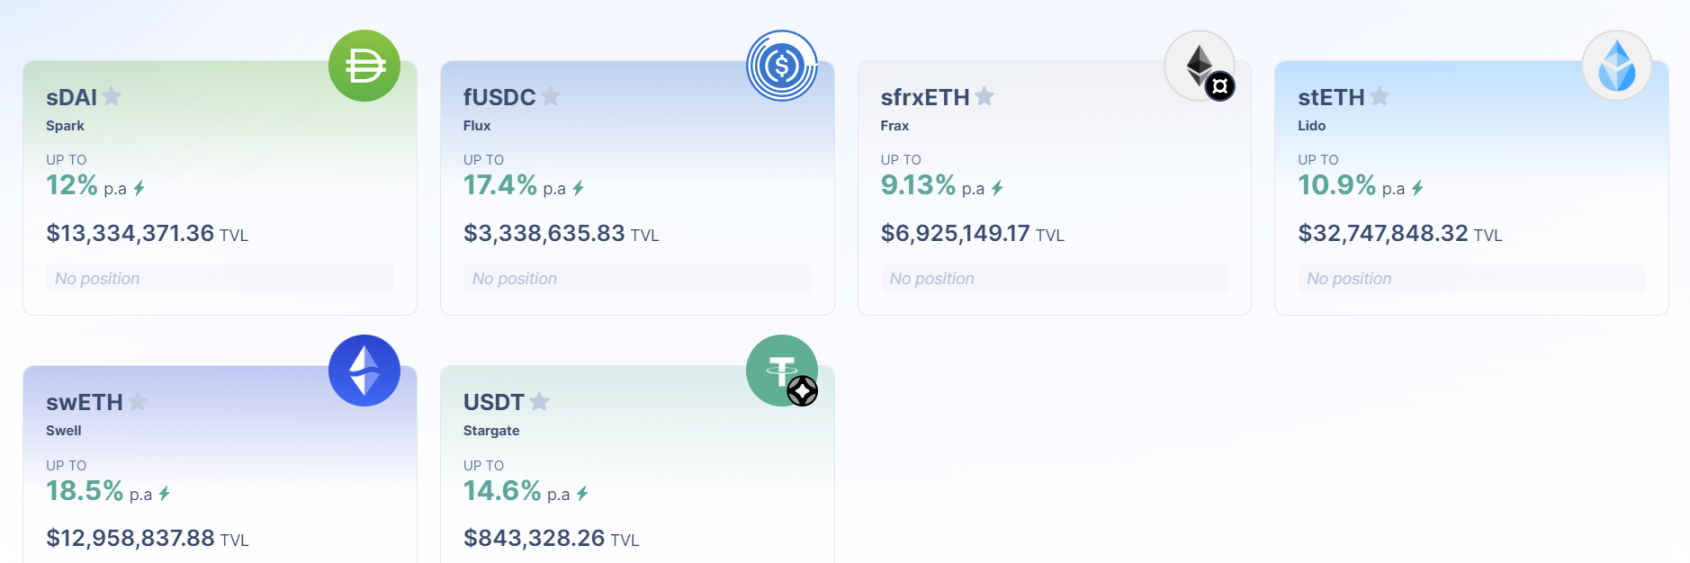
Task: Toggle the star next to fUSDC
Action: [551, 96]
